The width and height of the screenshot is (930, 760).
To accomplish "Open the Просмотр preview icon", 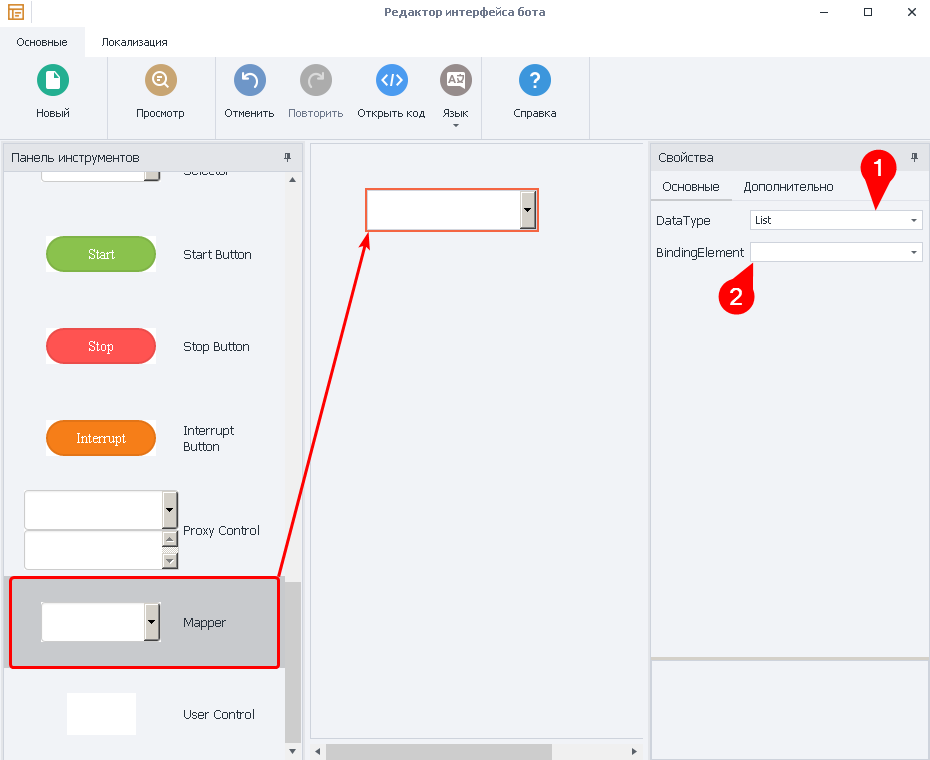I will tap(160, 81).
